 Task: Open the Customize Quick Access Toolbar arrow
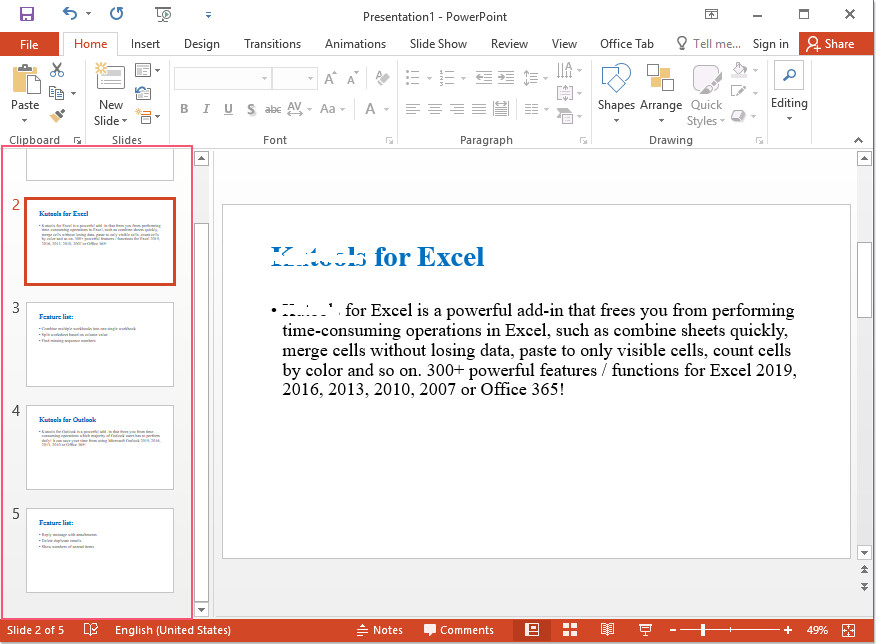208,15
